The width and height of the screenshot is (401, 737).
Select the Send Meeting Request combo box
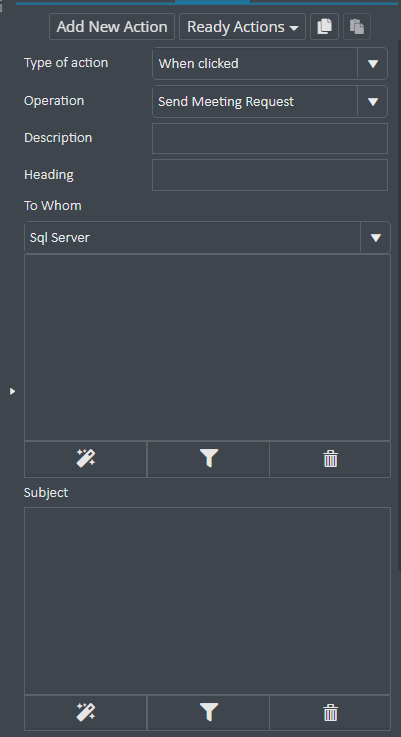coord(270,102)
